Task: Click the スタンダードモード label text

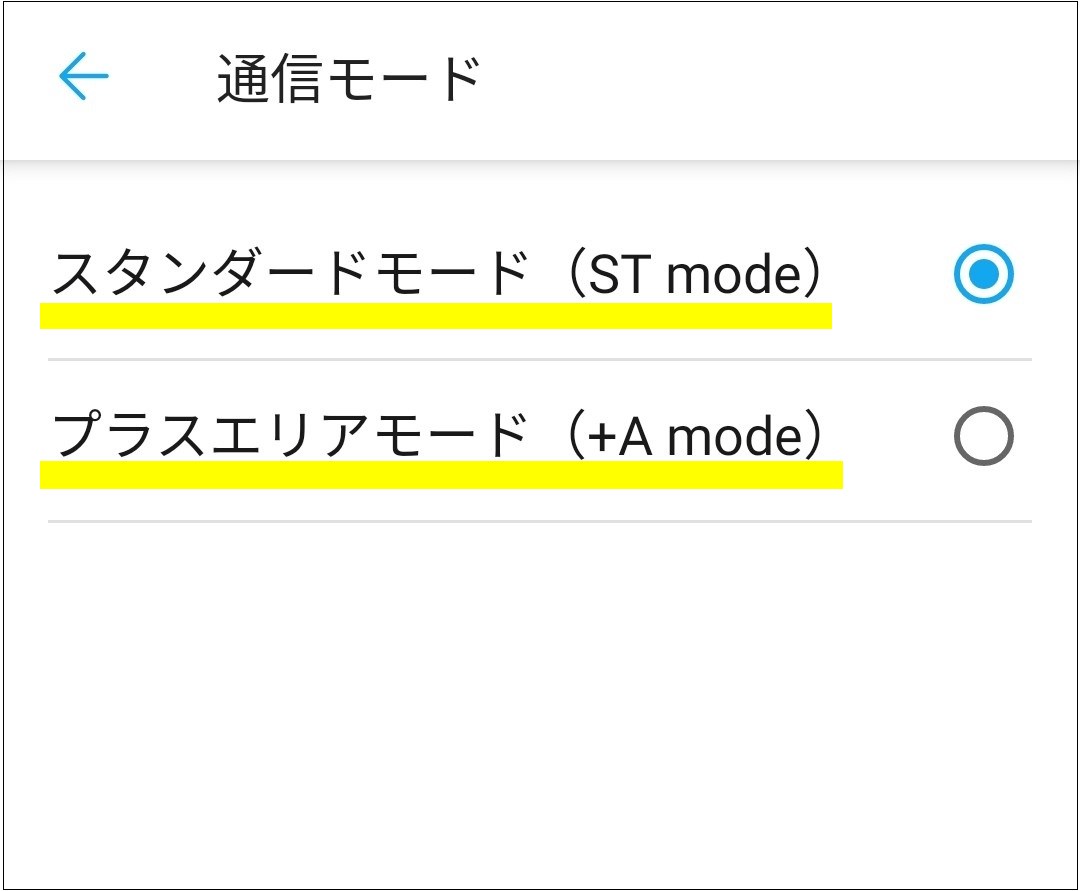Action: point(290,274)
